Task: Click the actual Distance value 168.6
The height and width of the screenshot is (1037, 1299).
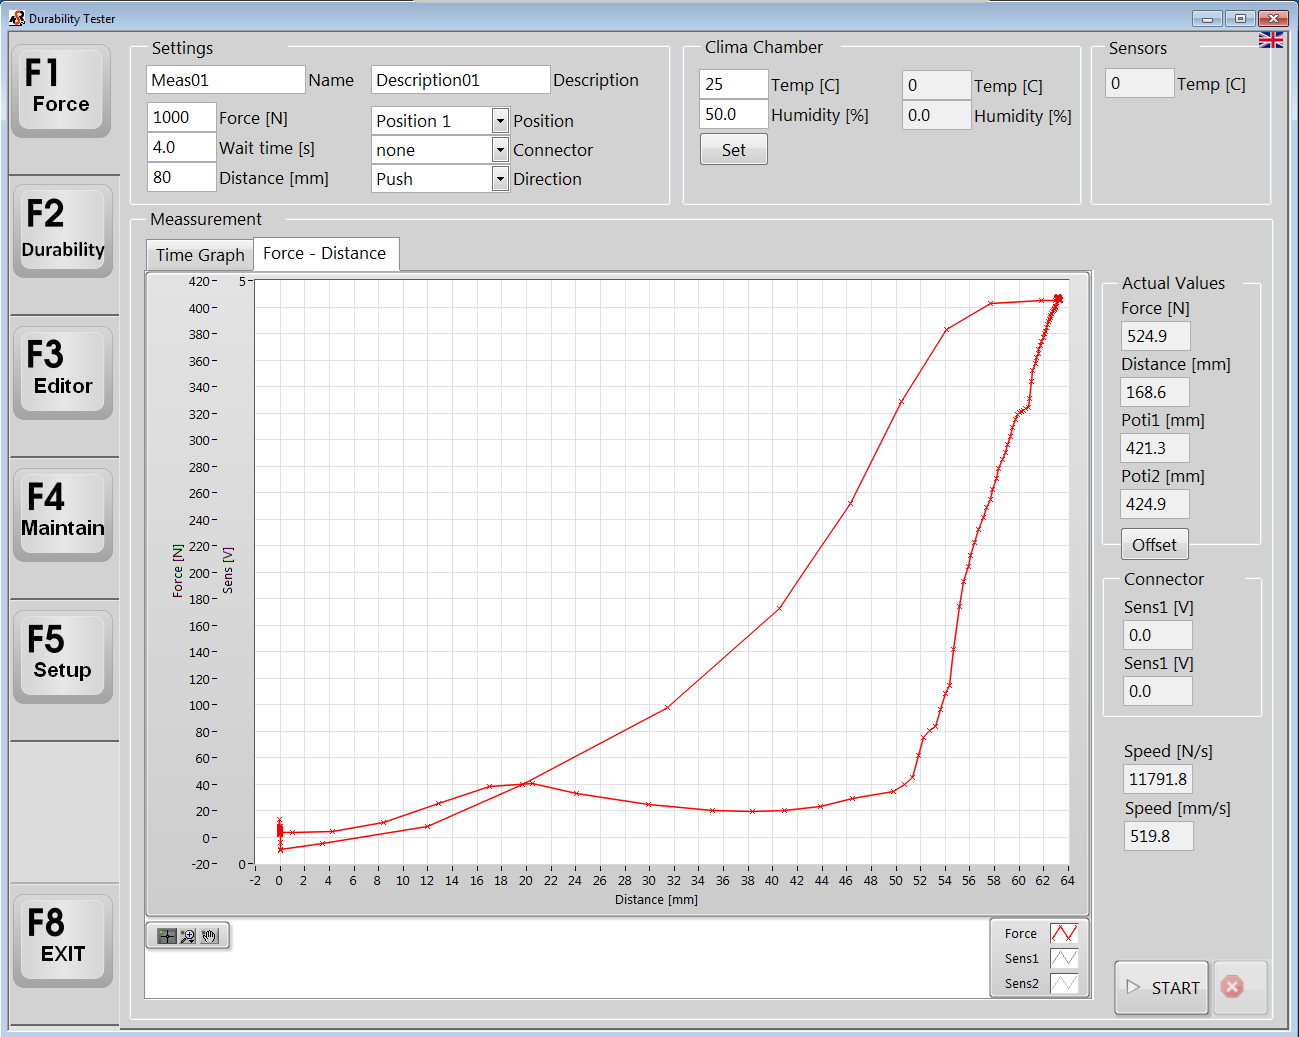Action: coord(1156,392)
